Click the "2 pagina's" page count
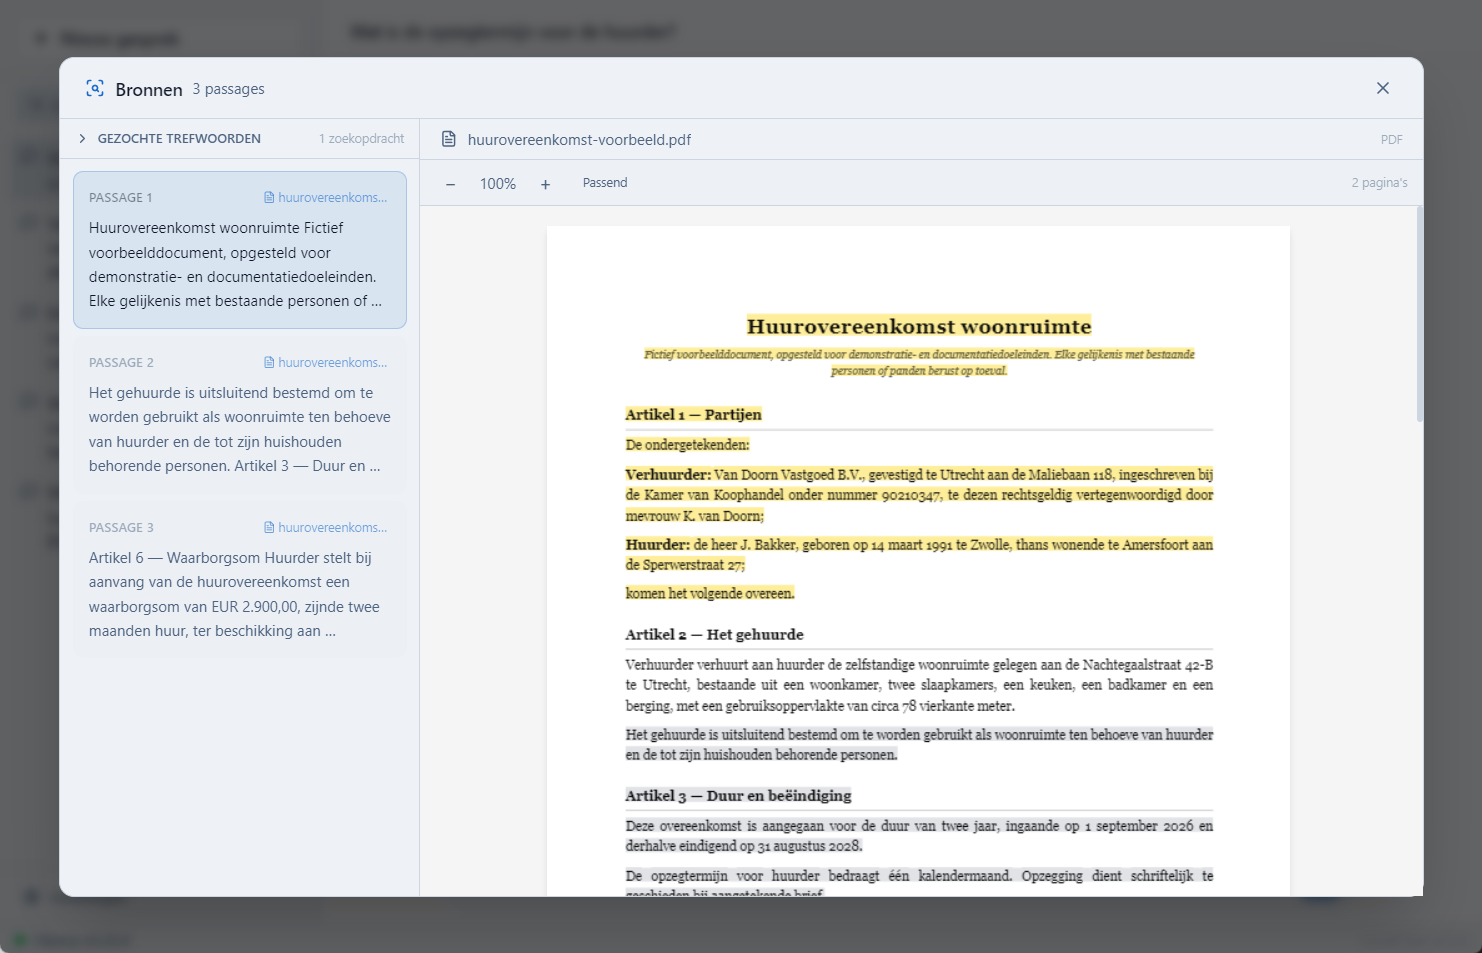Image resolution: width=1482 pixels, height=953 pixels. [x=1379, y=183]
